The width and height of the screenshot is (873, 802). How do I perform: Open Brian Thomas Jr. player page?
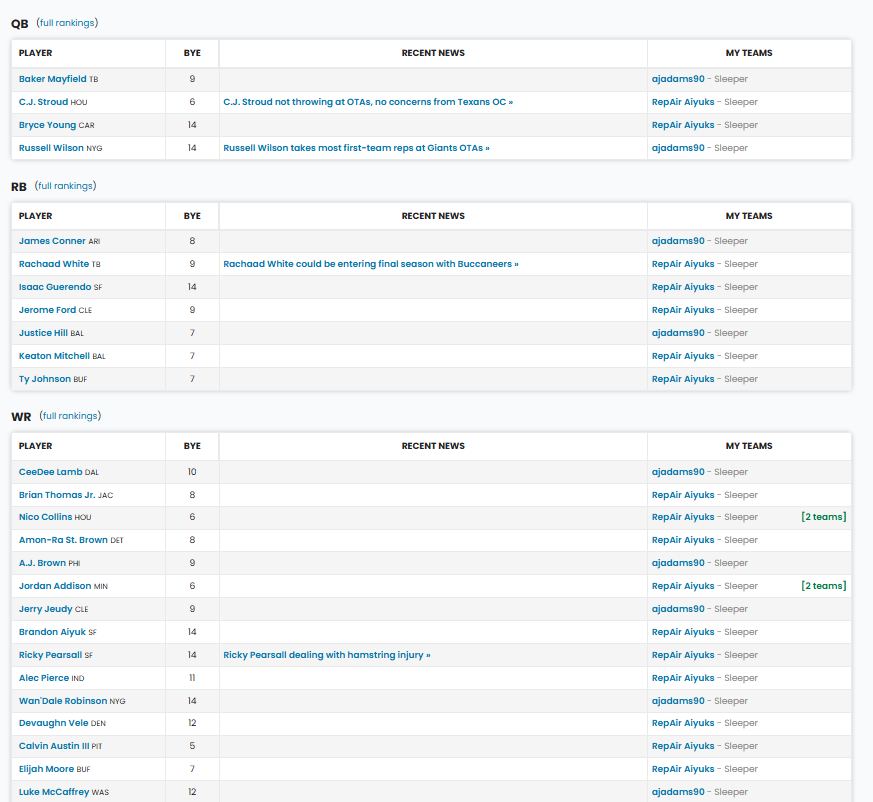[57, 495]
